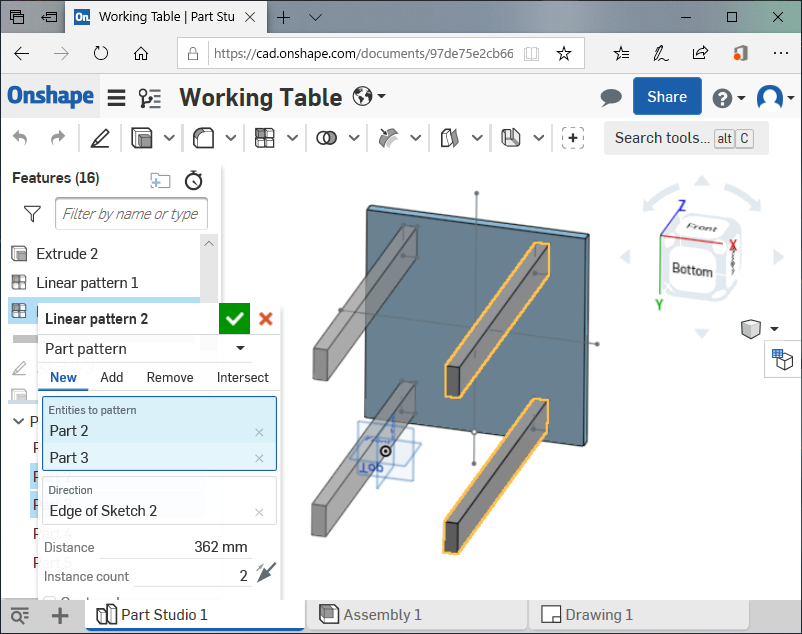The image size is (802, 634).
Task: Click the Distance 362 mm field
Action: pos(175,547)
